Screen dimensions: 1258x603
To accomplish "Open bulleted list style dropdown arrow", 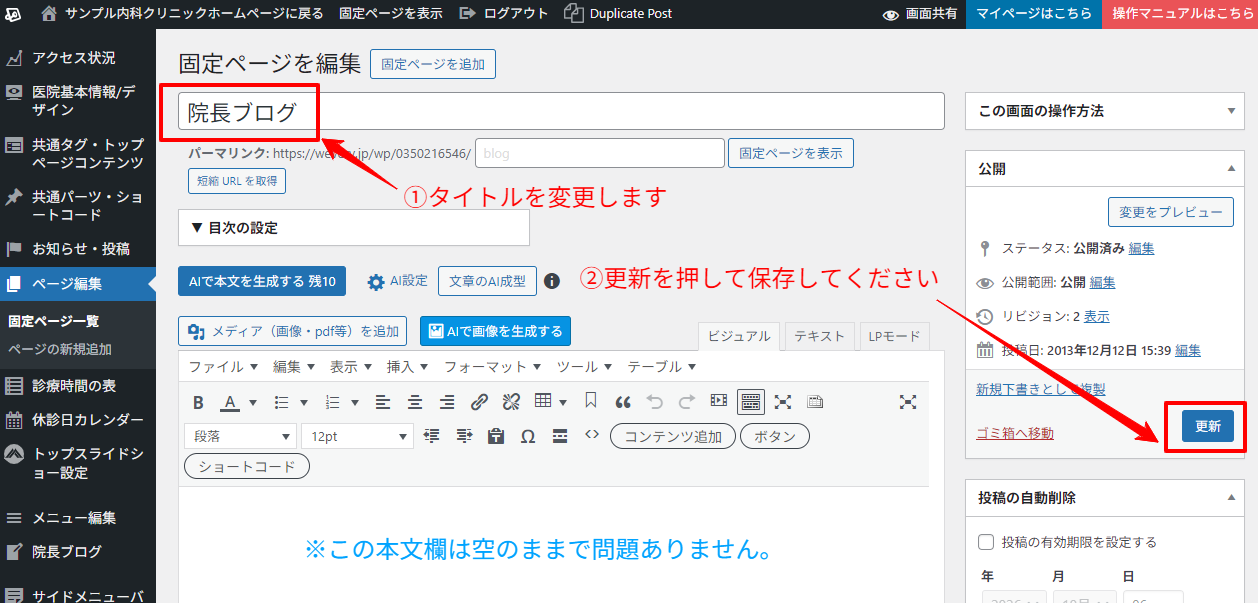I will (x=305, y=403).
